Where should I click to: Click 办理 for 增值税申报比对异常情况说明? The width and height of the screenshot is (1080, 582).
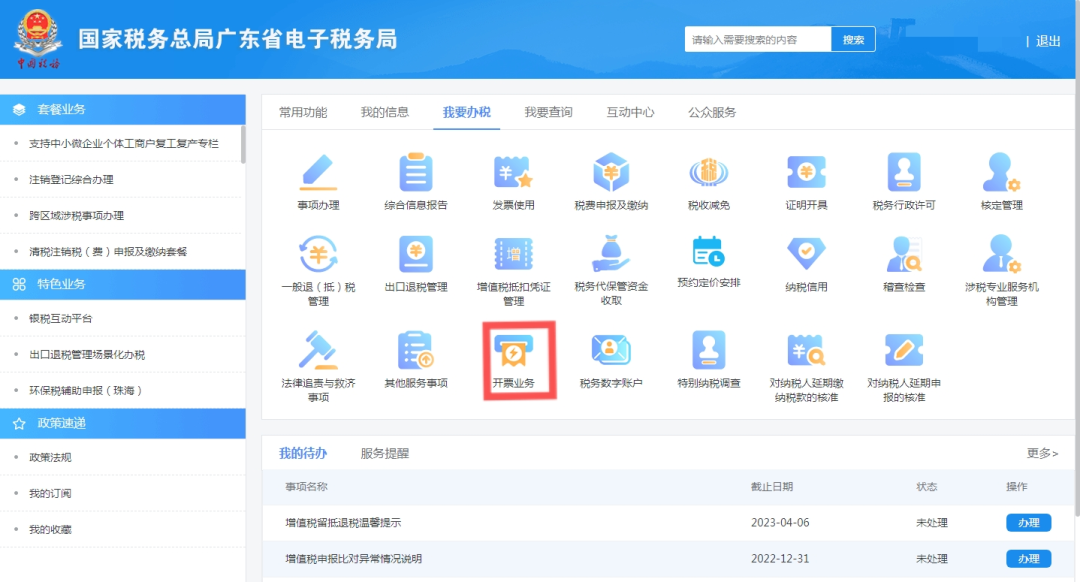tap(1028, 559)
